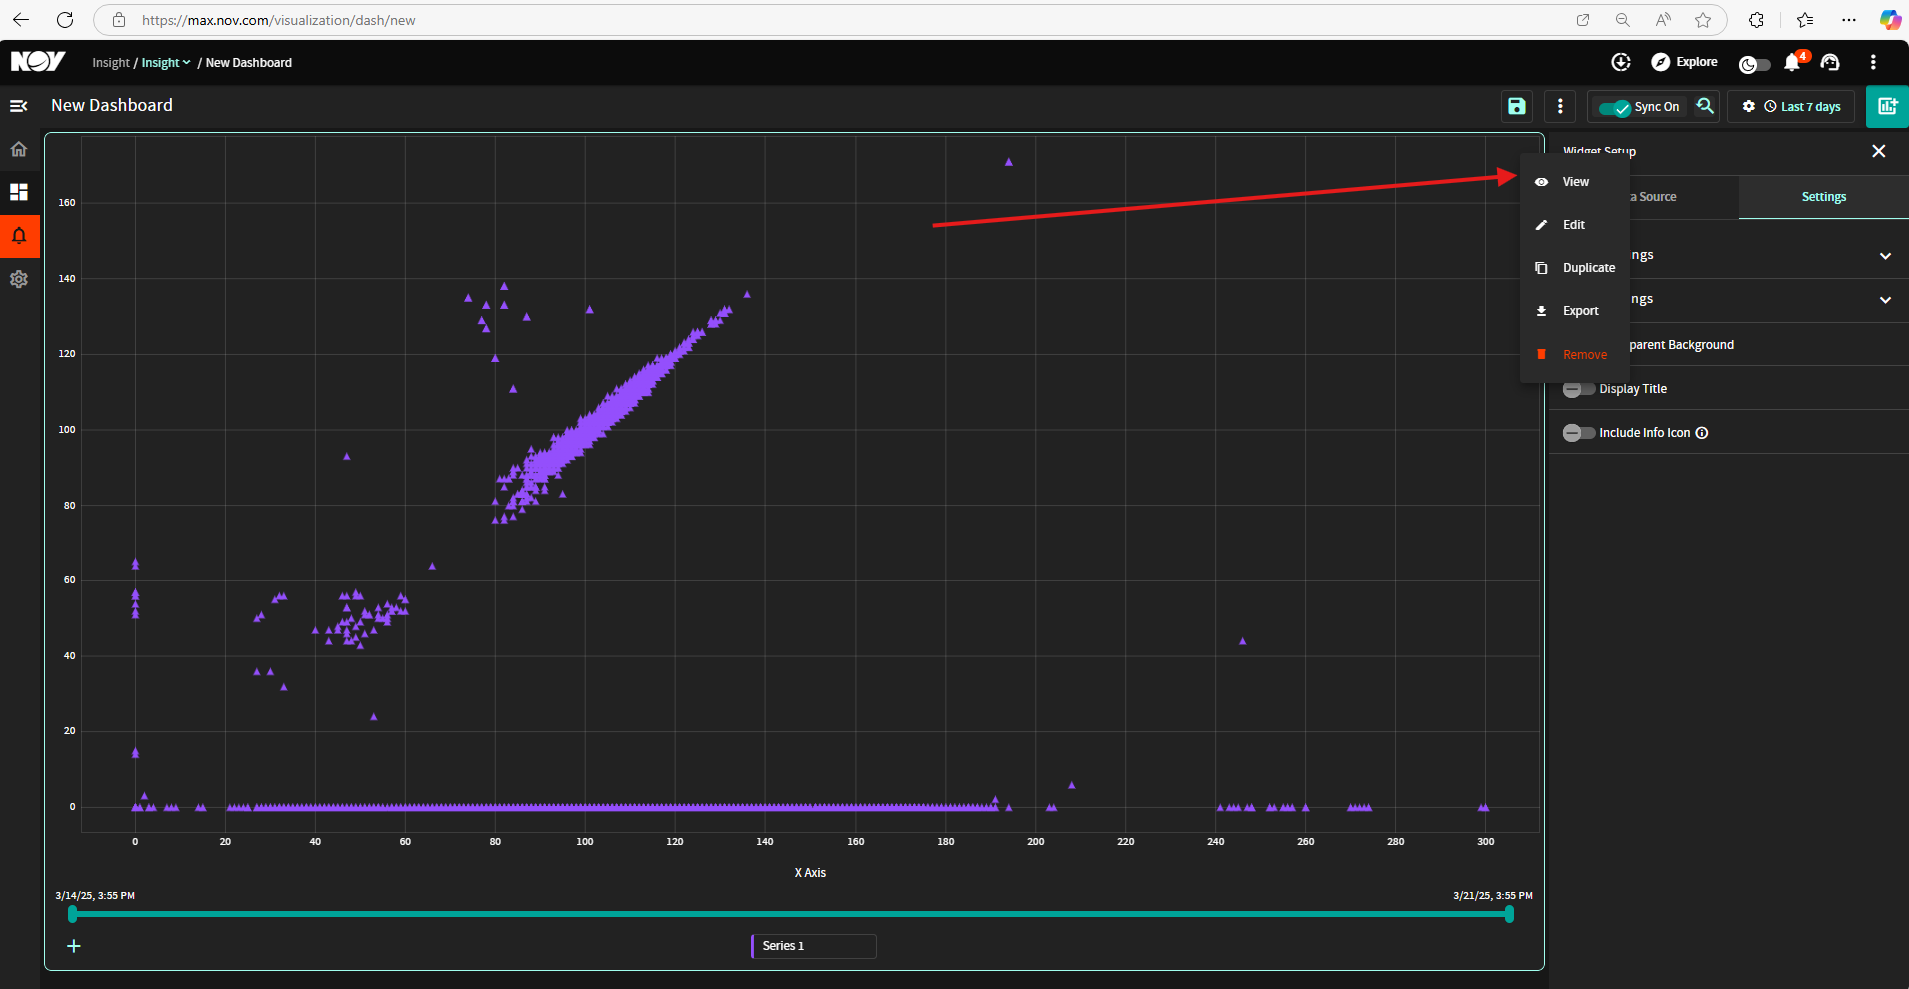1909x989 pixels.
Task: Go back in the browser
Action: [21, 20]
